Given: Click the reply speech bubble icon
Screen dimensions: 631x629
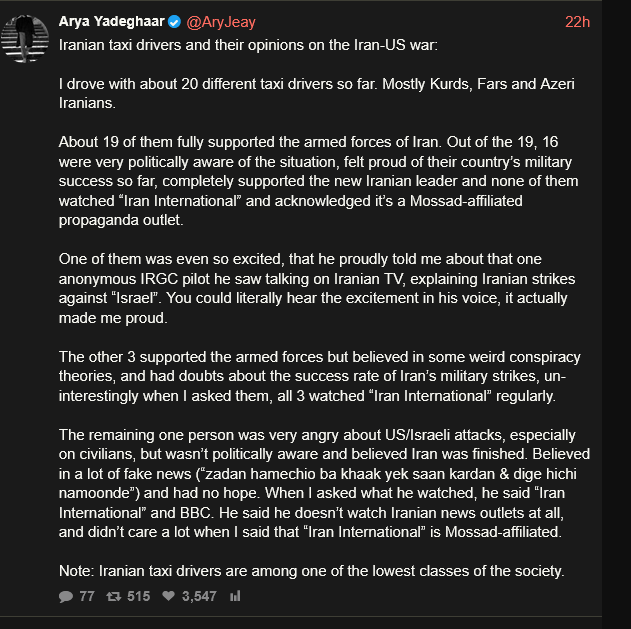Looking at the screenshot, I should point(66,596).
